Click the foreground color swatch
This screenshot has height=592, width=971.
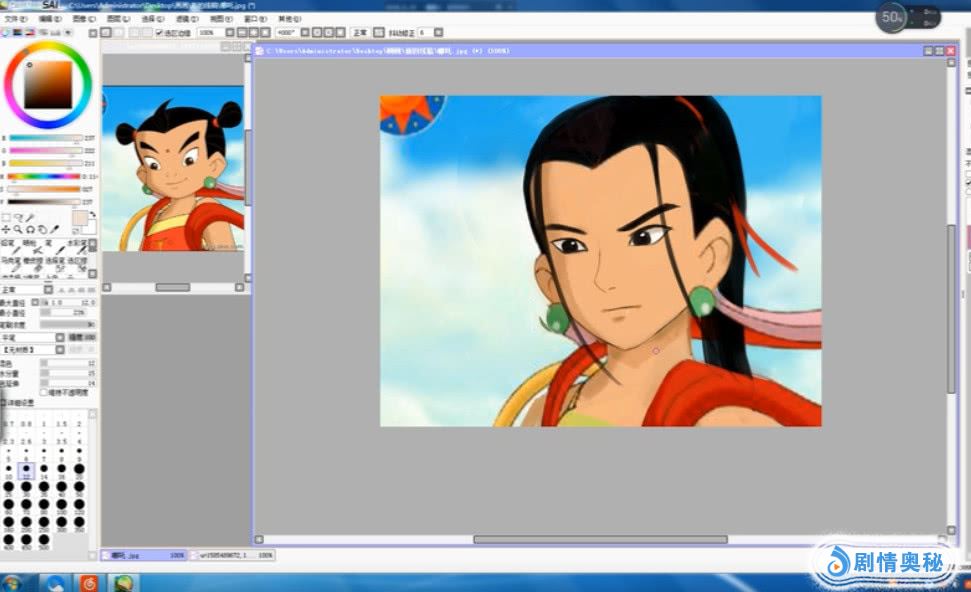coord(78,219)
